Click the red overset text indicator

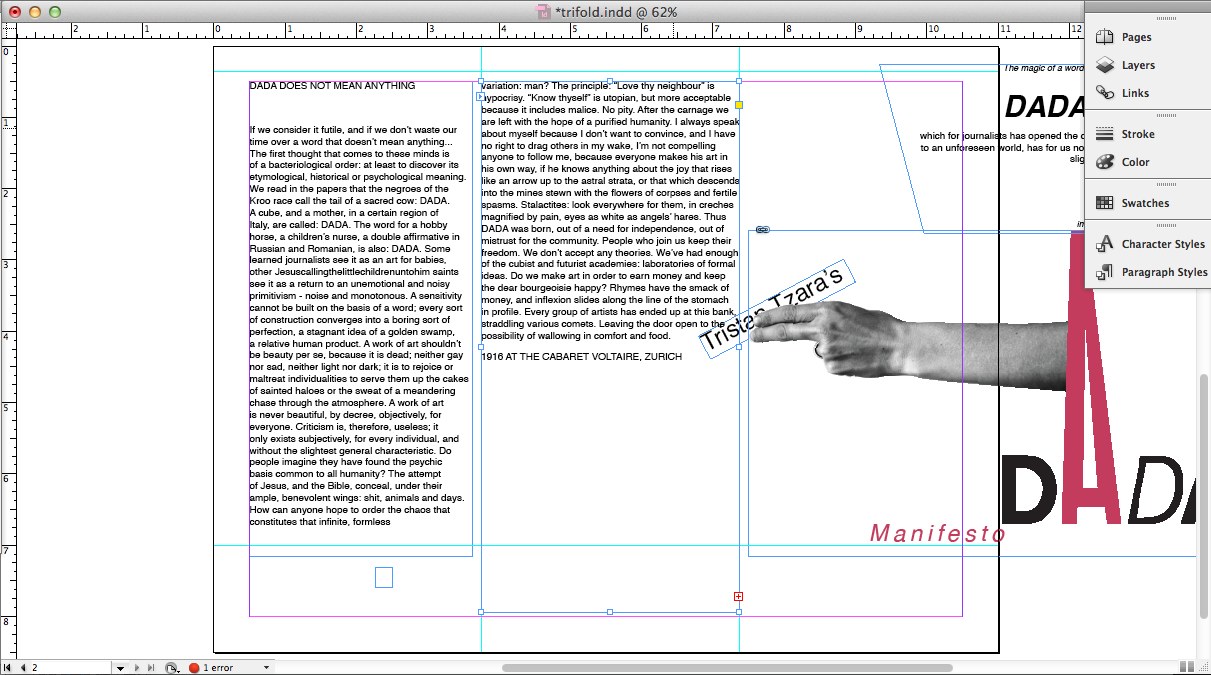[x=738, y=597]
